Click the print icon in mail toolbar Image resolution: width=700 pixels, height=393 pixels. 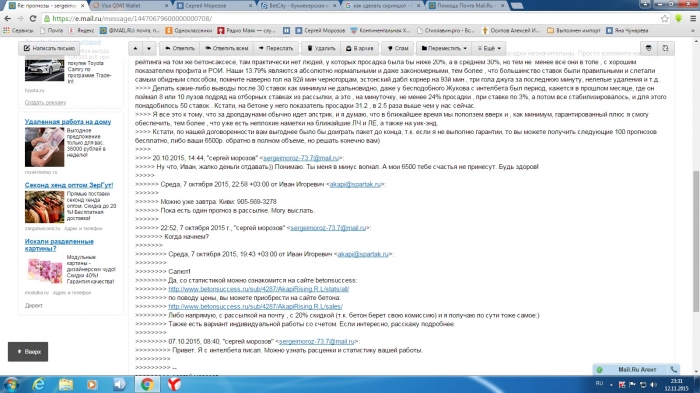point(649,48)
